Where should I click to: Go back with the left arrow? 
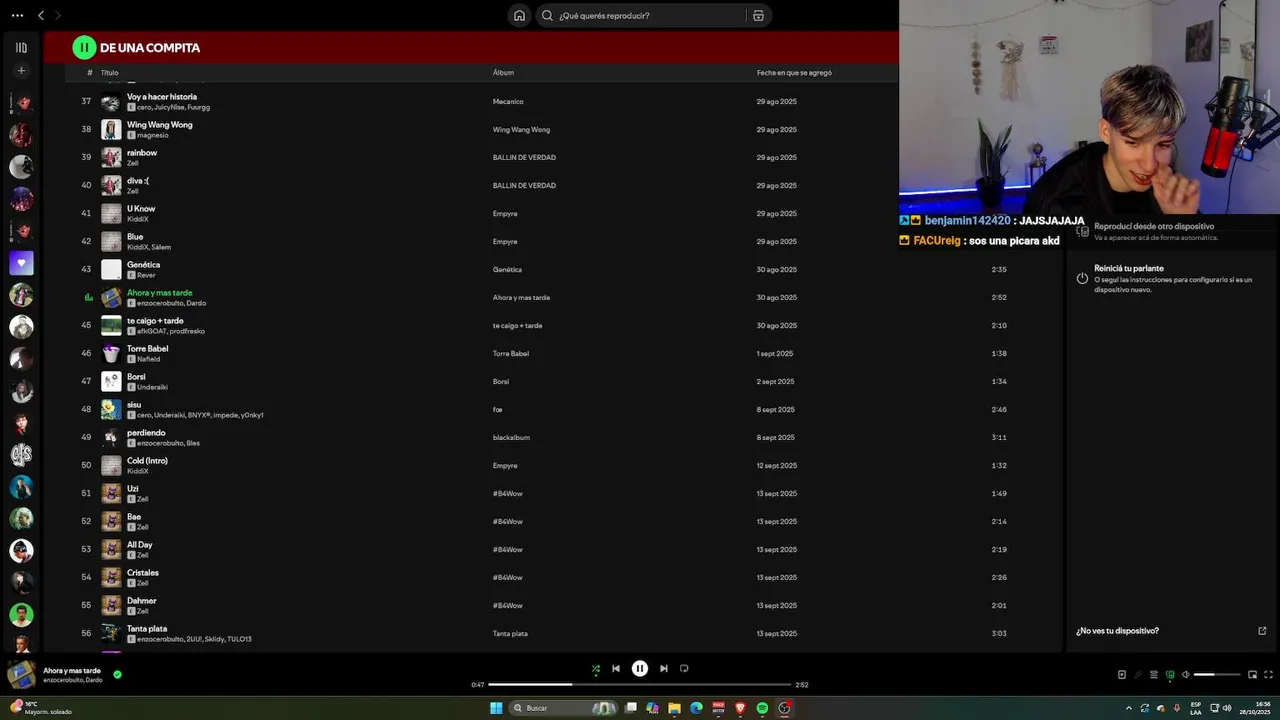tap(41, 15)
